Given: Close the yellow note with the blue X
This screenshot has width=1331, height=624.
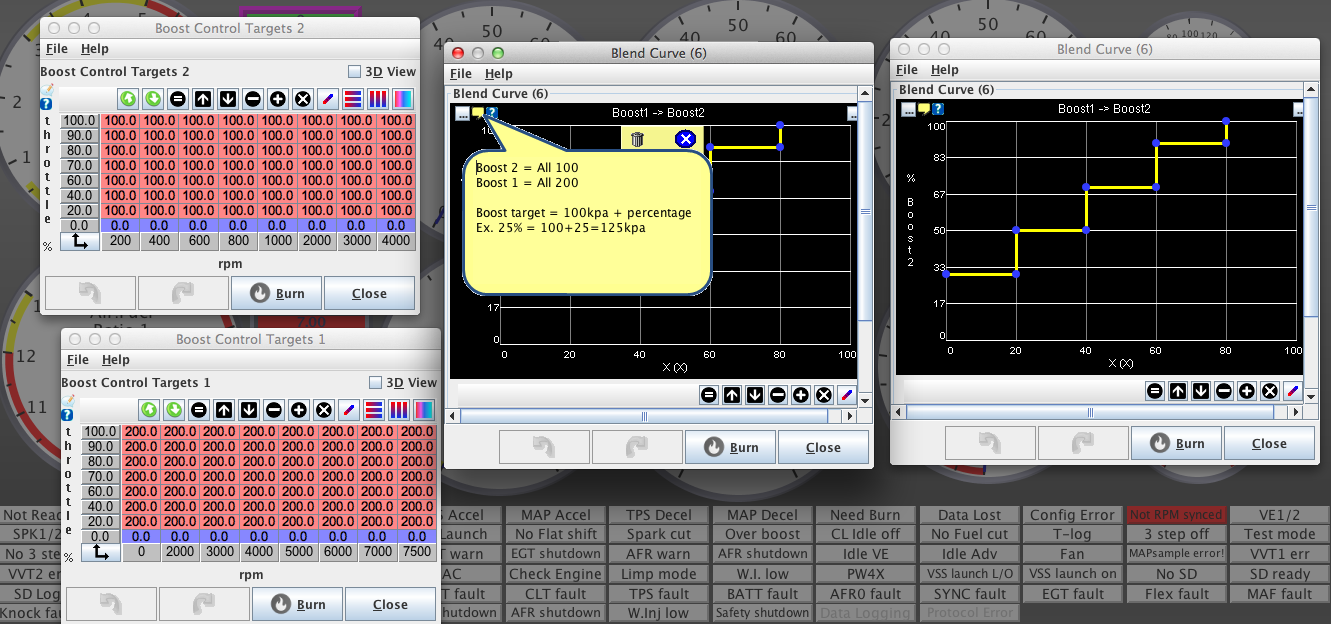Looking at the screenshot, I should 685,139.
